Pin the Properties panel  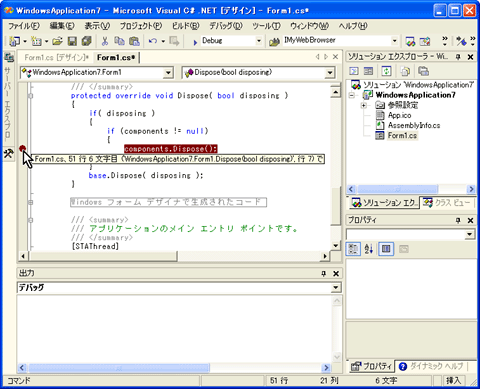458,220
